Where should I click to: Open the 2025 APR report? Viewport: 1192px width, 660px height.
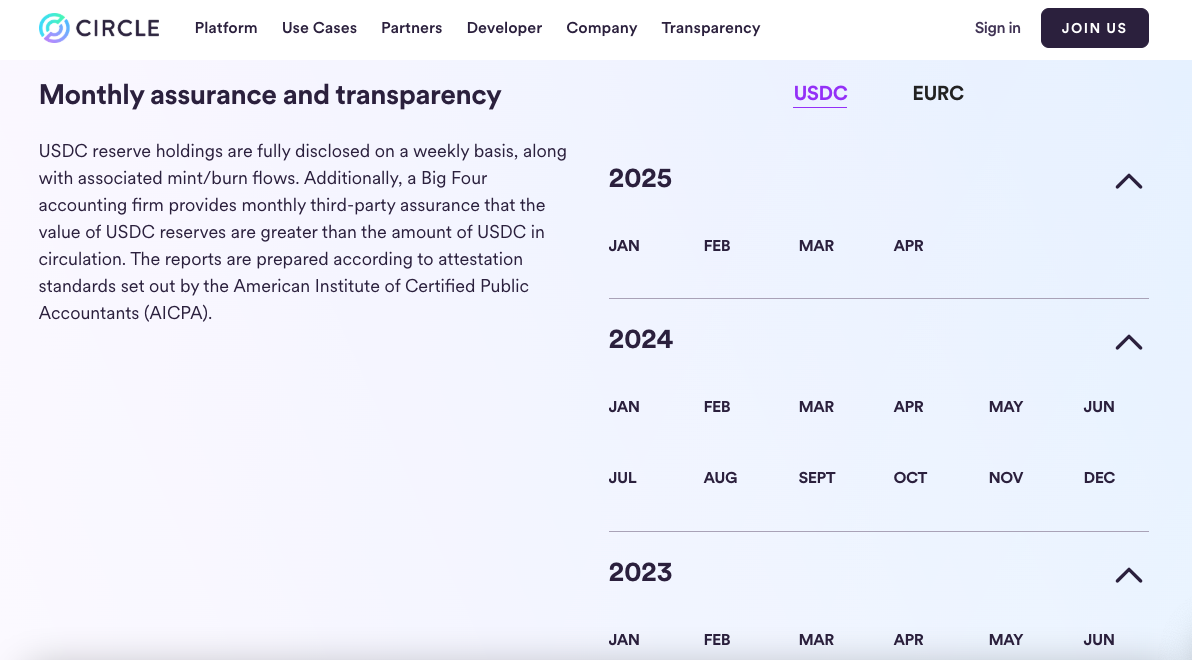pyautogui.click(x=908, y=246)
